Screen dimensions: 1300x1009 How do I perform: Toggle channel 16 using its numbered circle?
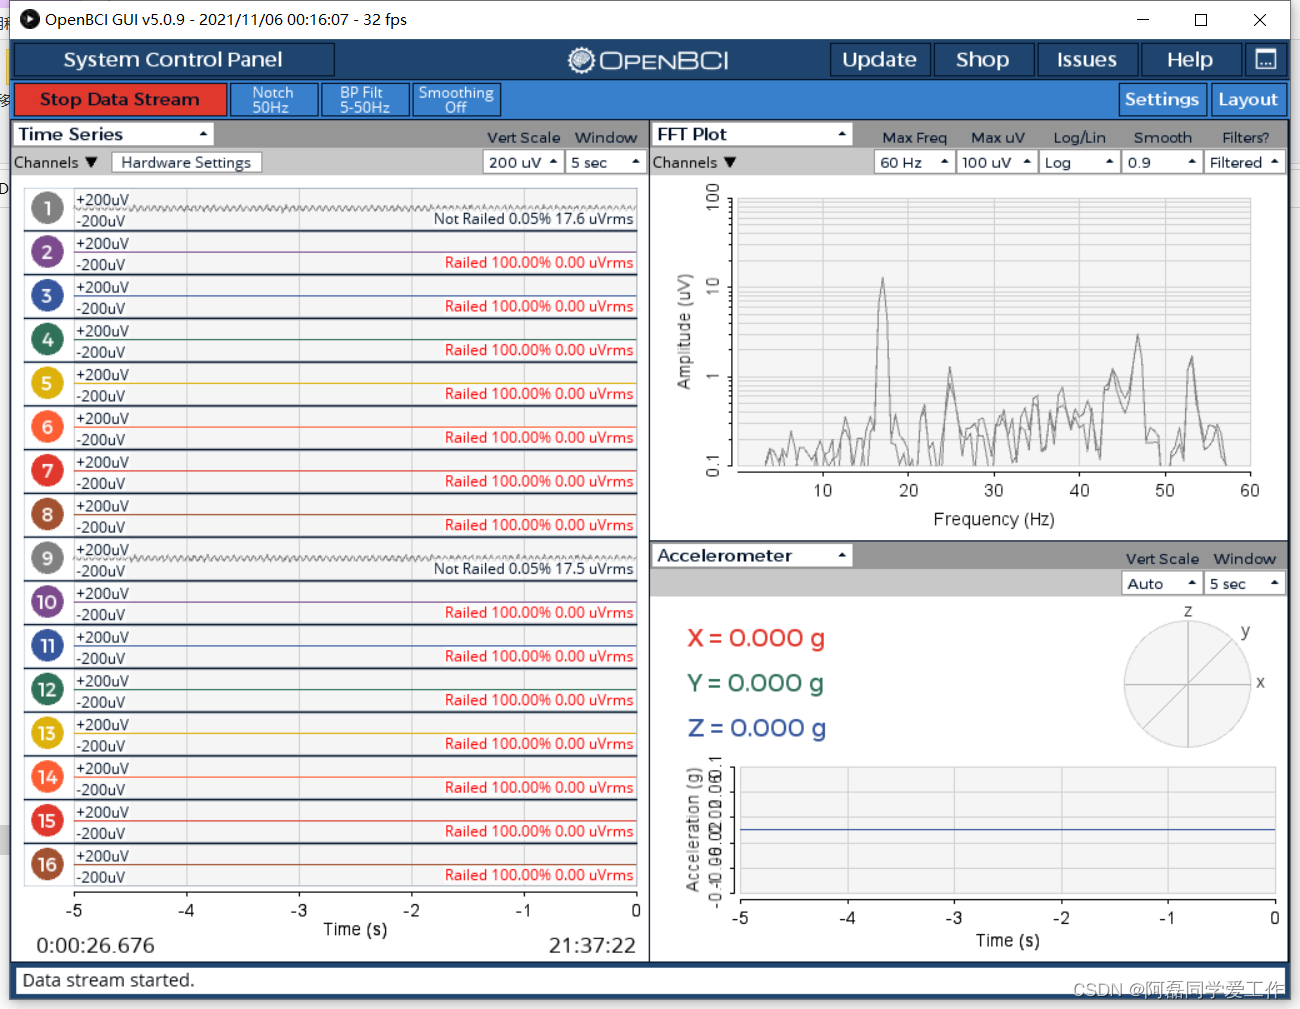pyautogui.click(x=46, y=864)
